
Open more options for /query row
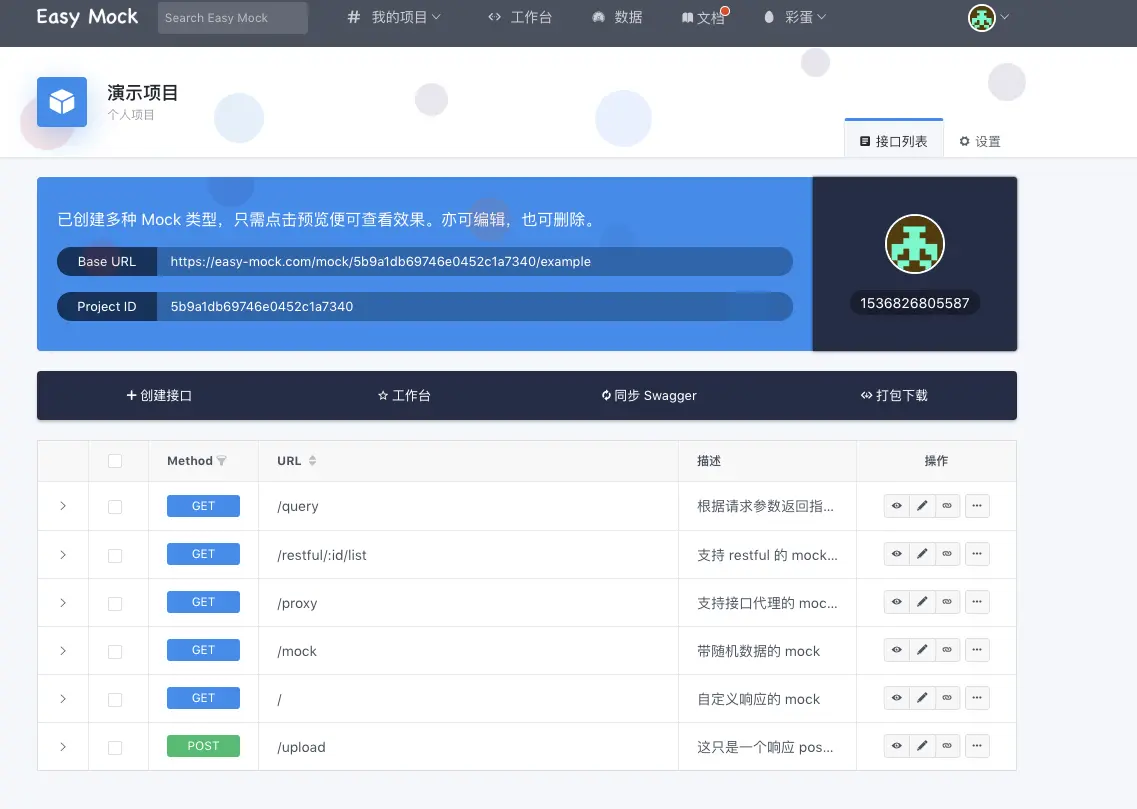point(977,506)
